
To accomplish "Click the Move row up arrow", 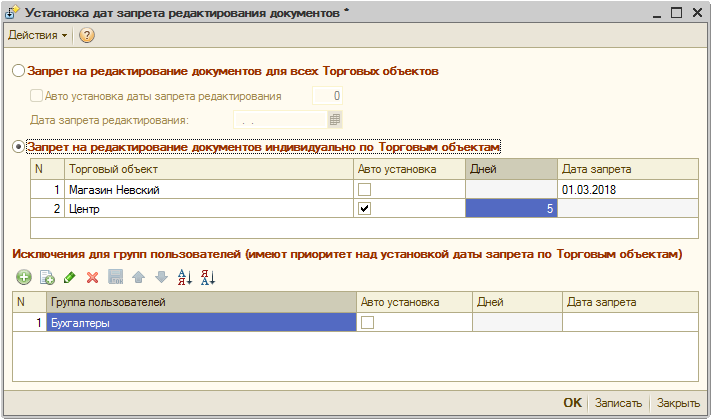I will 139,277.
